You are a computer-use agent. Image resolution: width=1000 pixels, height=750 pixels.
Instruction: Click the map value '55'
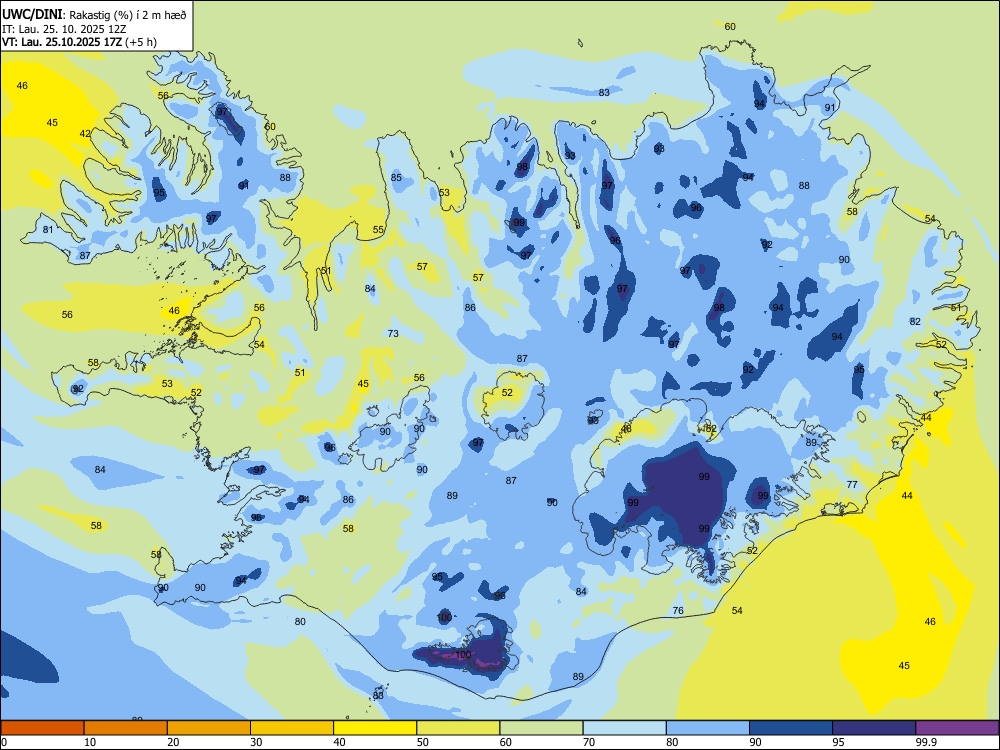[x=378, y=230]
